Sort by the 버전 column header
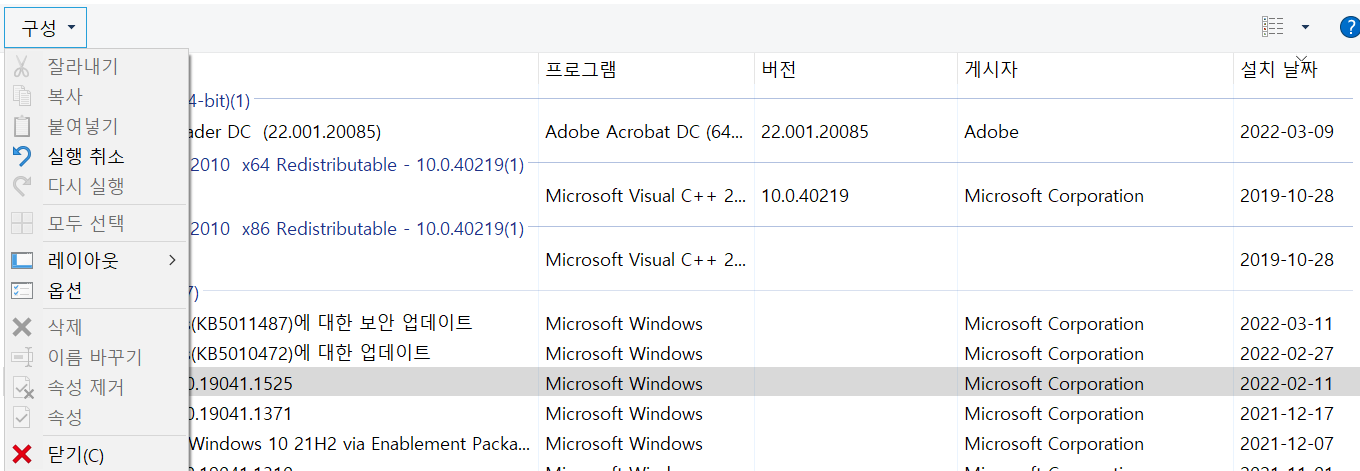 tap(855, 69)
